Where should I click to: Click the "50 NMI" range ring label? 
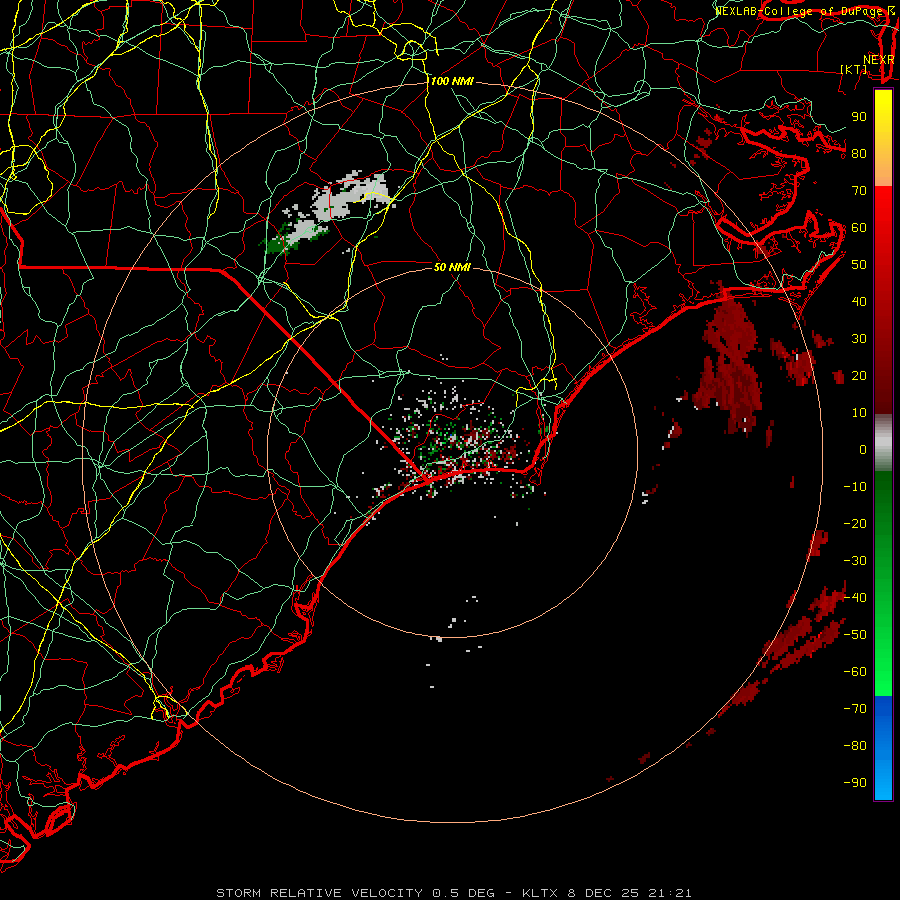pos(452,267)
